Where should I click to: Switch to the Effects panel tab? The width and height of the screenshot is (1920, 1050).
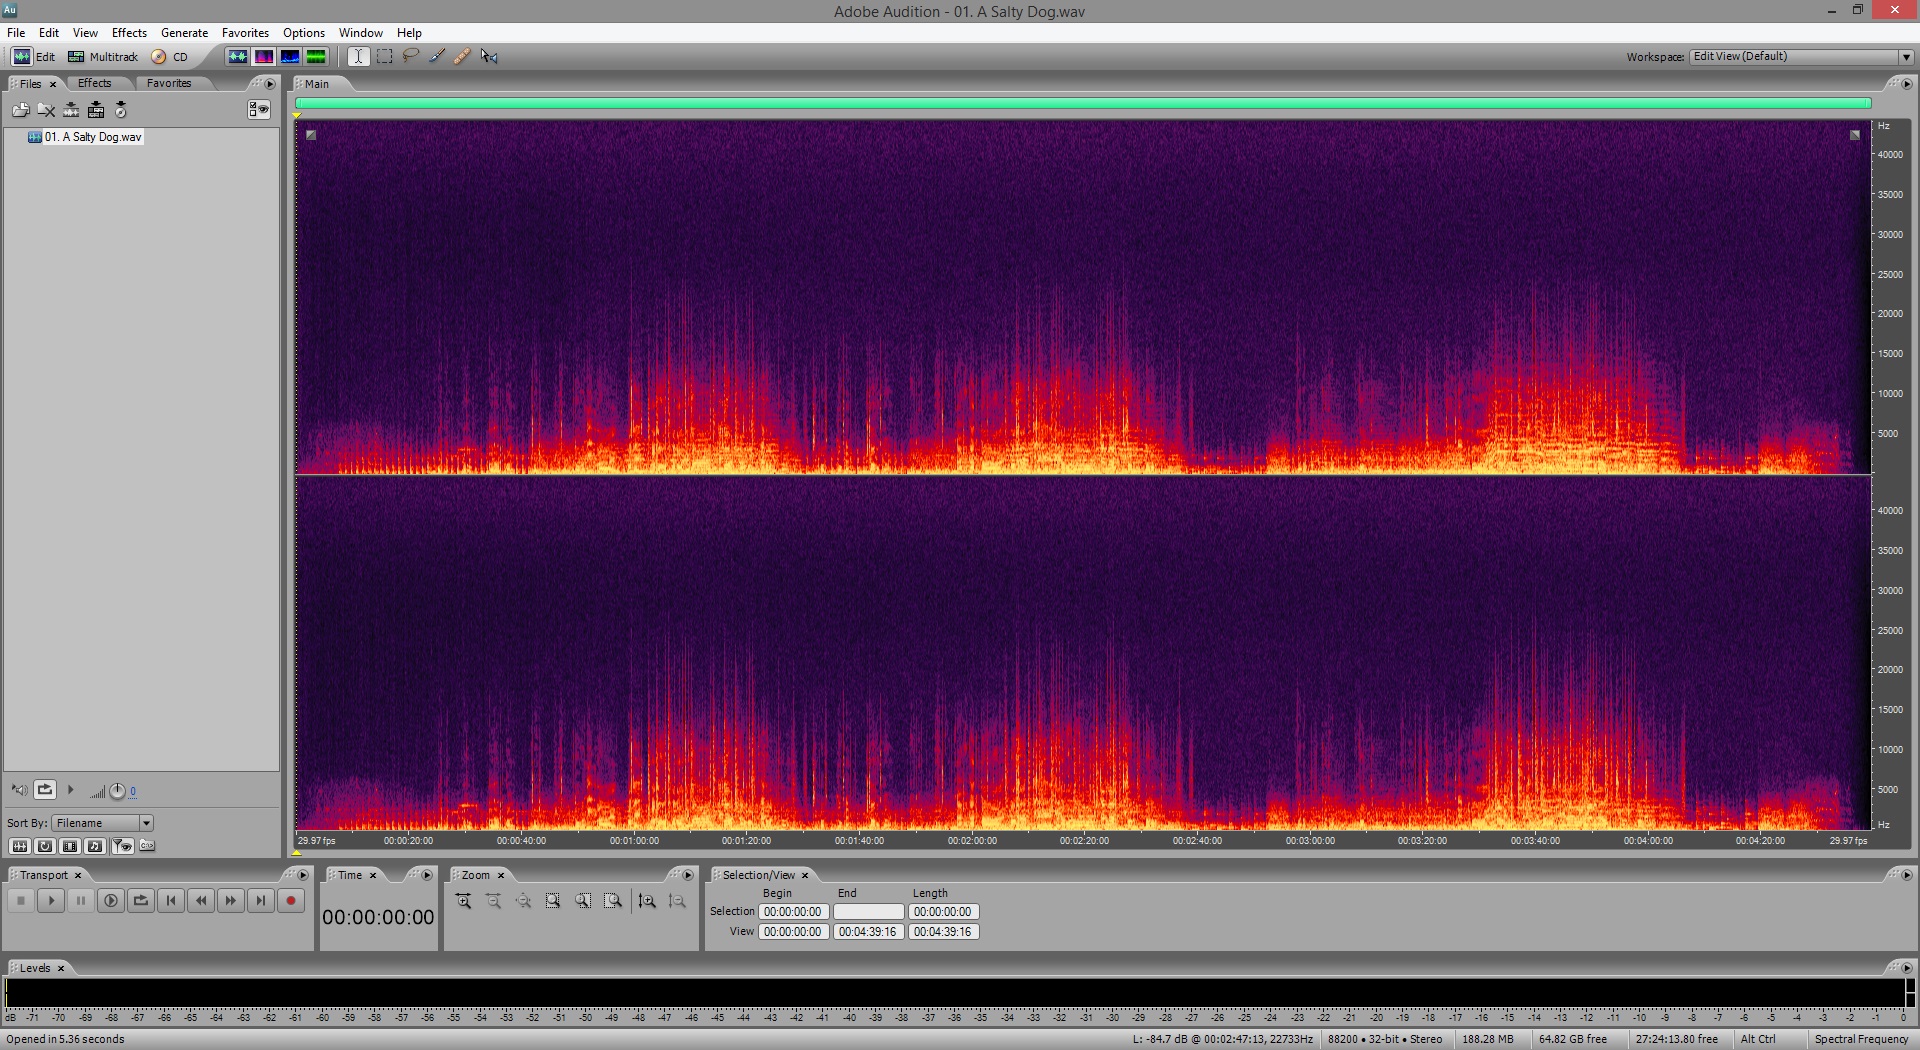click(x=95, y=83)
